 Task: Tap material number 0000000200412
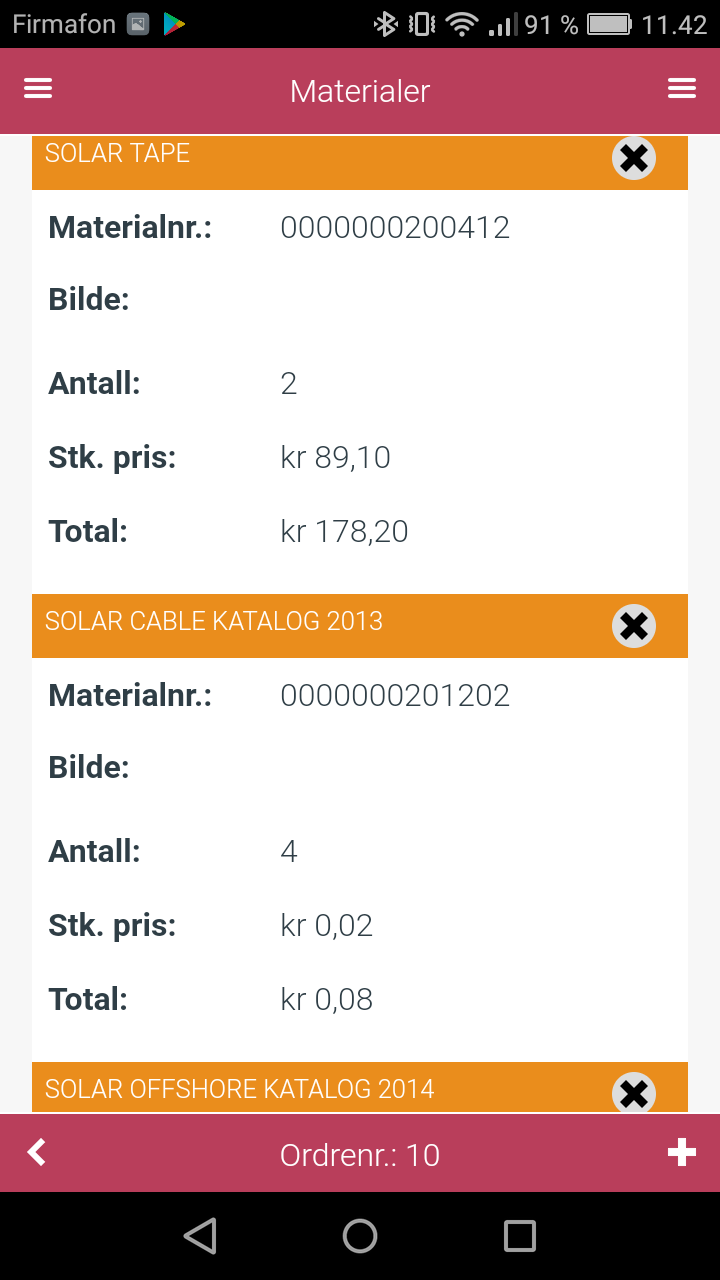(395, 228)
